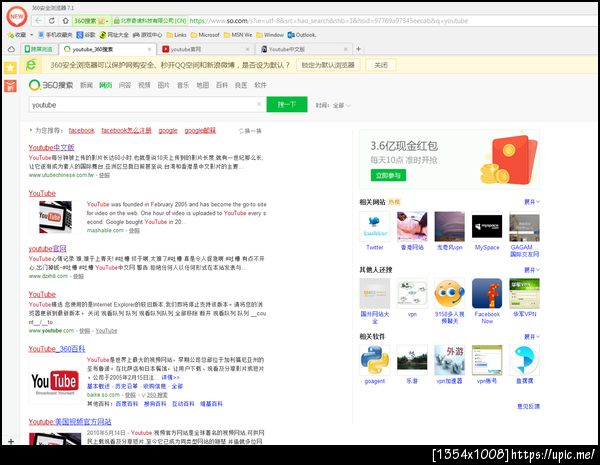
Task: Click the Twitter thumbnail under 相关网站
Action: [x=375, y=227]
